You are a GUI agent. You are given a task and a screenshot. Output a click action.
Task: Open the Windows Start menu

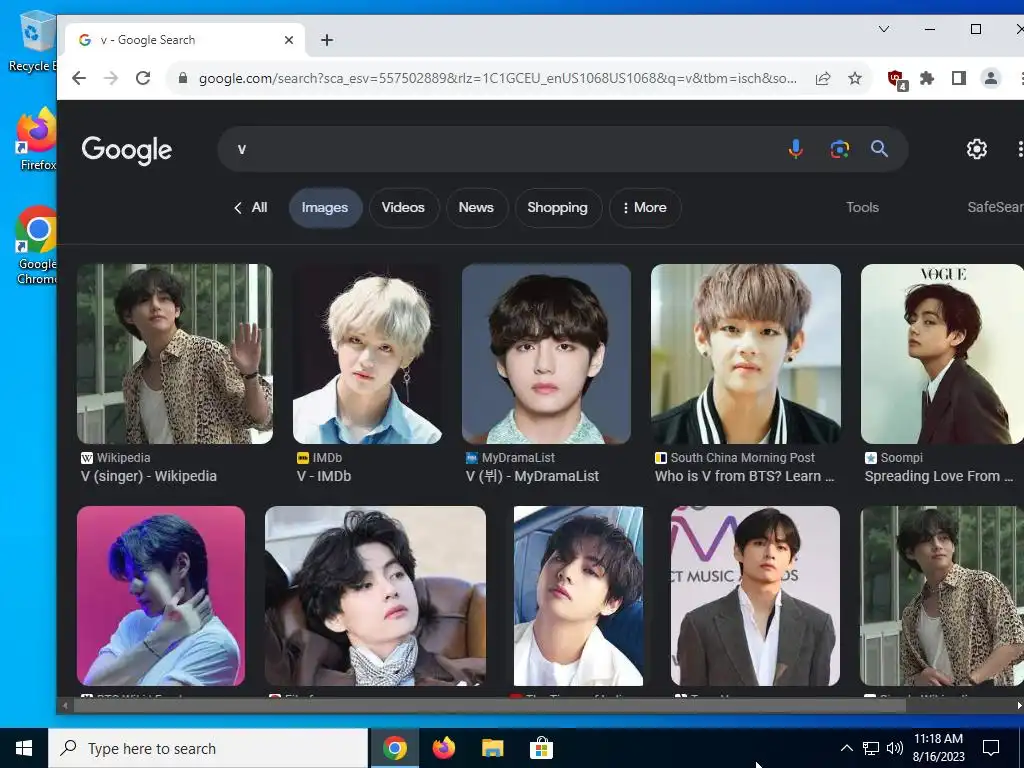click(24, 748)
